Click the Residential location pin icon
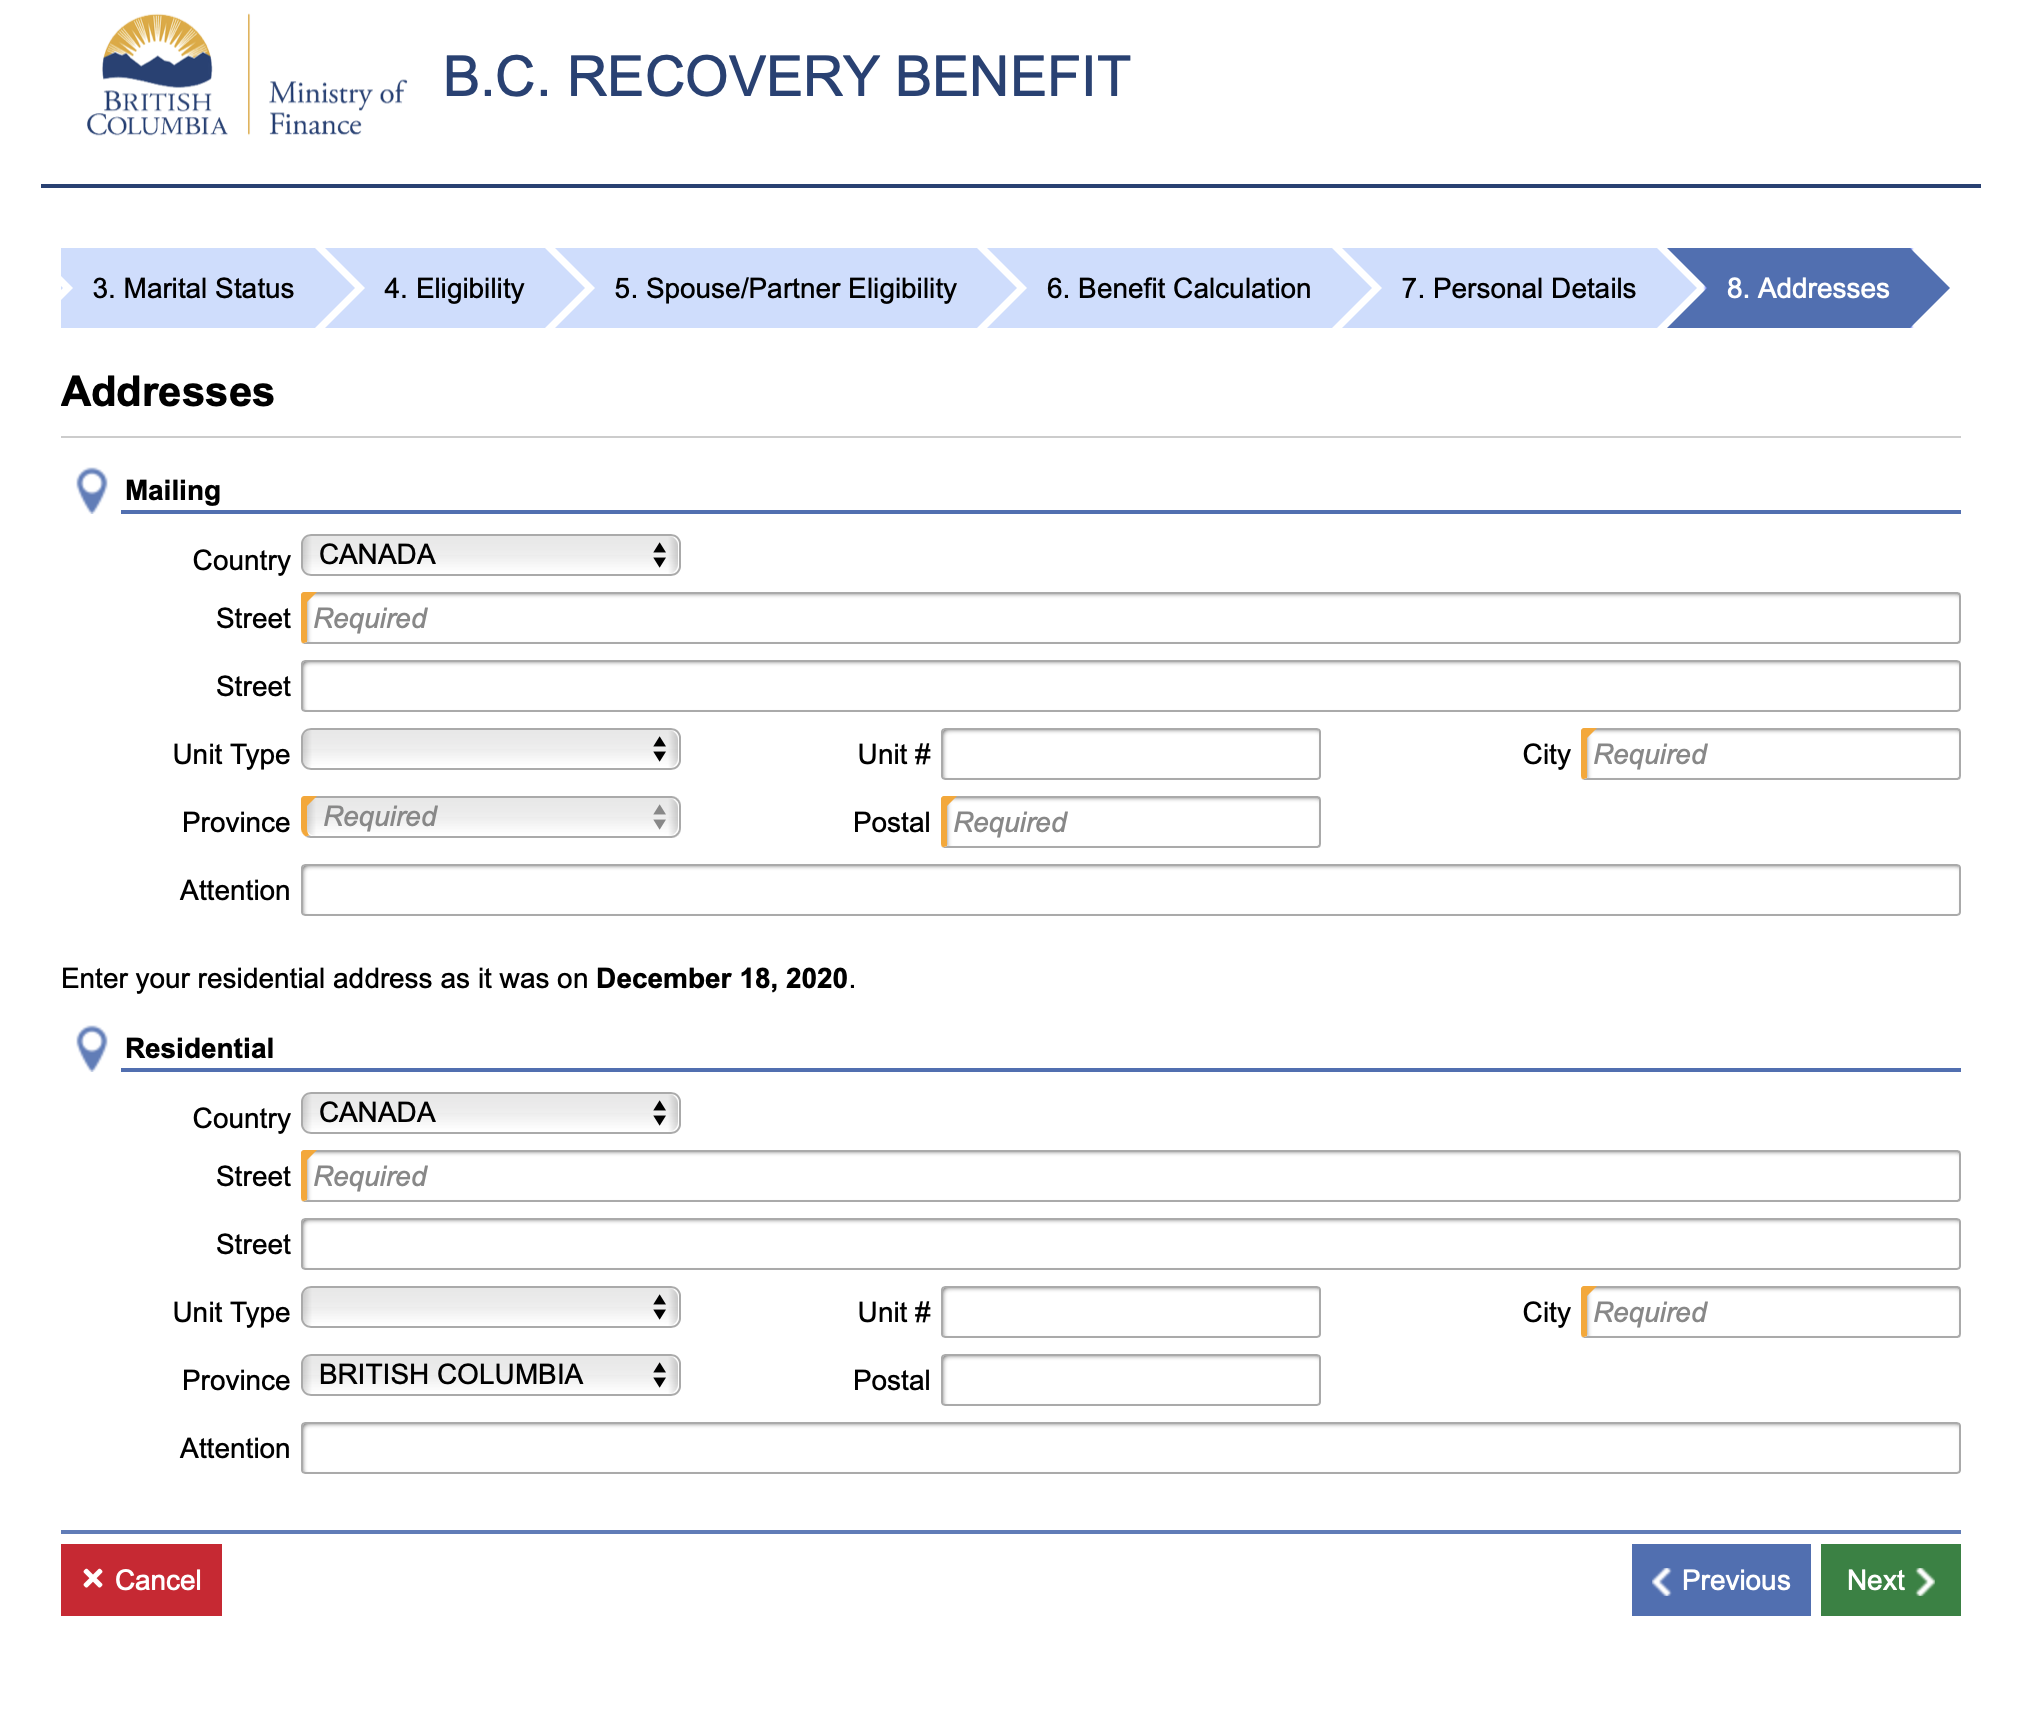 click(x=92, y=1049)
